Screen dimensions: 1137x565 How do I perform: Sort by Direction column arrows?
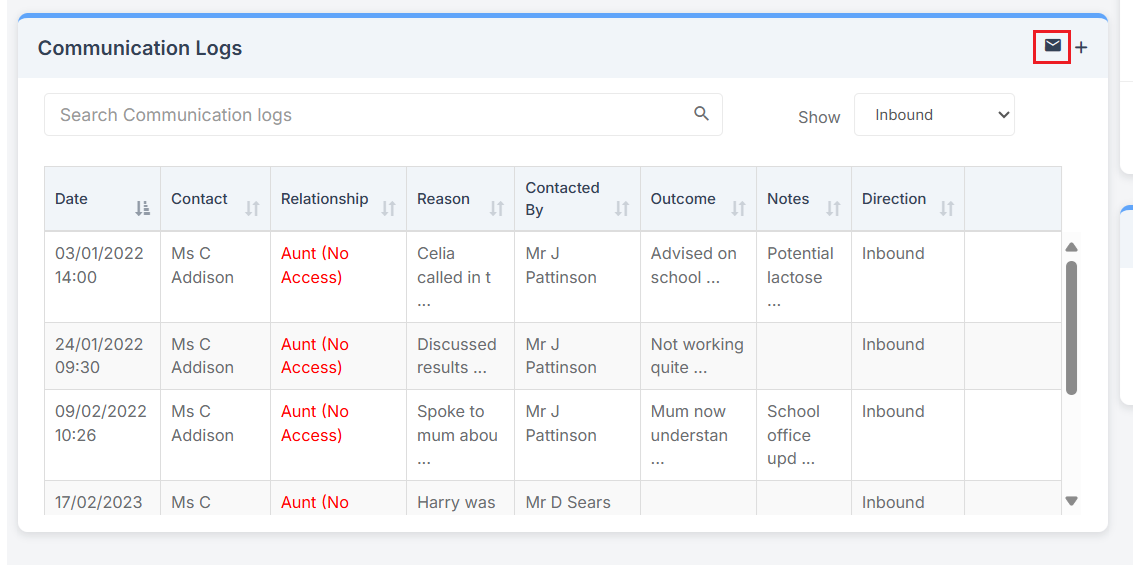click(947, 209)
